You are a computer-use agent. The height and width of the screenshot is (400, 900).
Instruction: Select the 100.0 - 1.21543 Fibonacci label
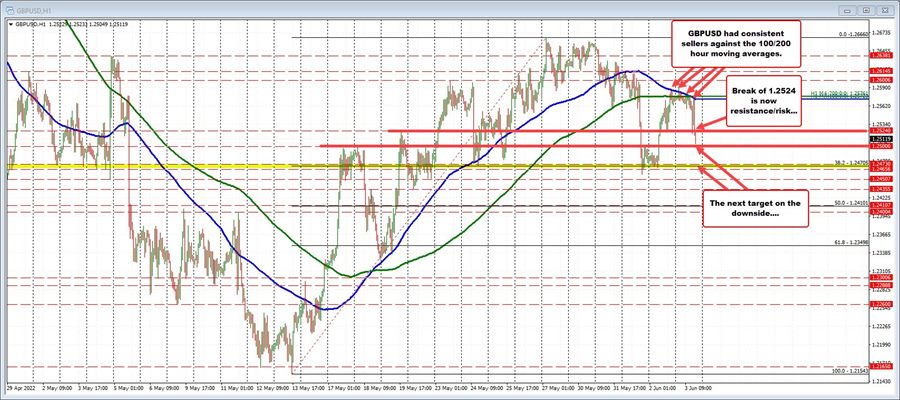click(851, 371)
